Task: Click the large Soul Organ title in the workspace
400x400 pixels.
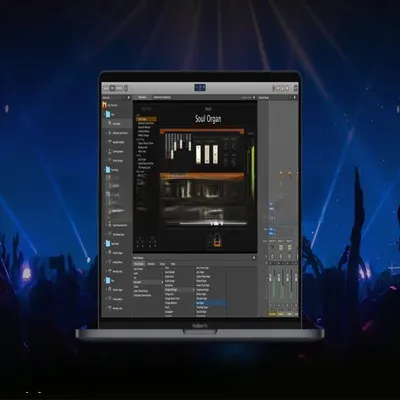Action: pyautogui.click(x=208, y=119)
